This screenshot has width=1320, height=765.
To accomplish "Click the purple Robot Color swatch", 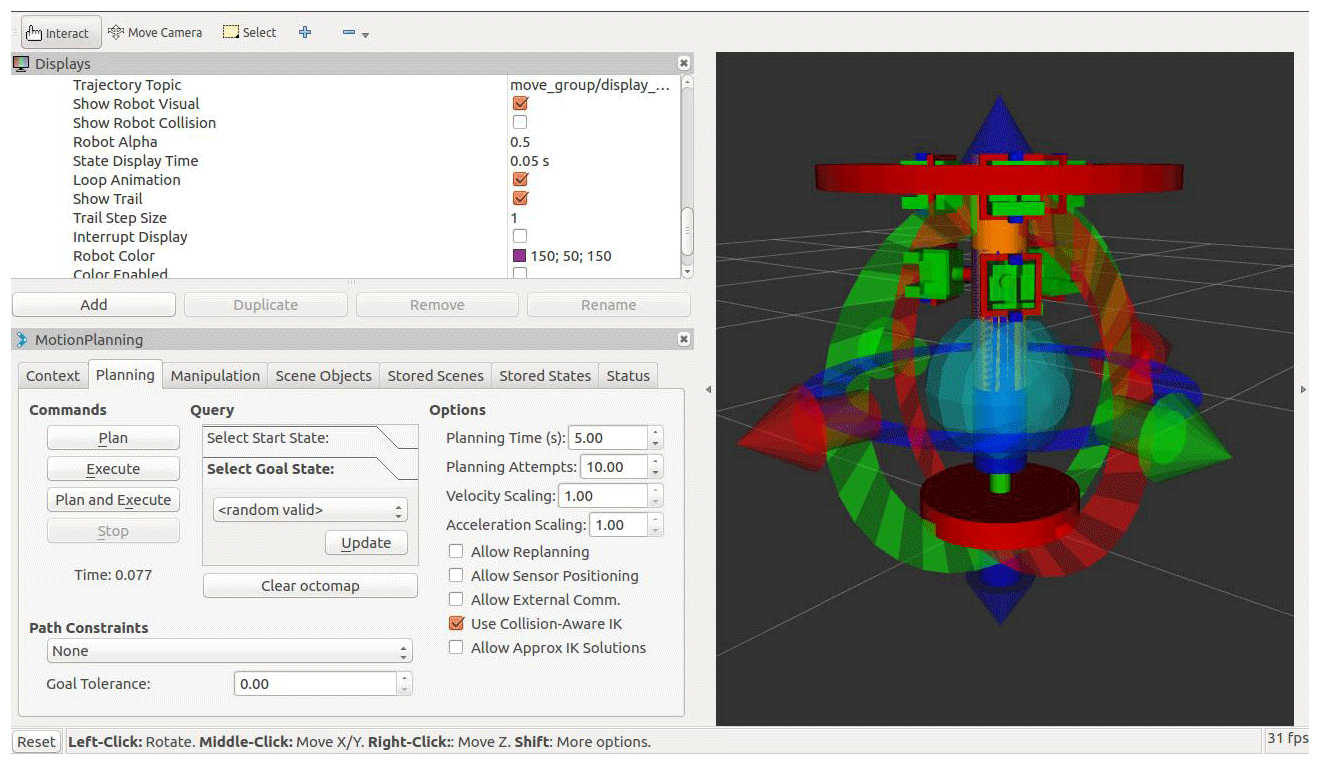I will click(519, 256).
